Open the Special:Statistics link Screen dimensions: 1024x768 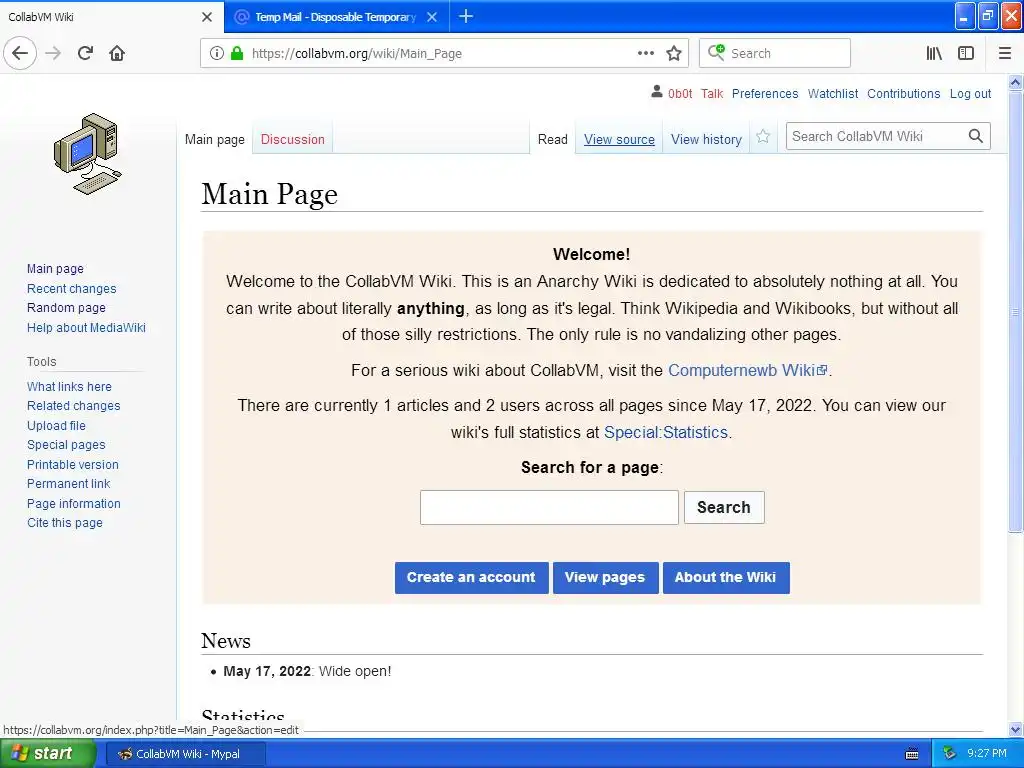pos(665,432)
